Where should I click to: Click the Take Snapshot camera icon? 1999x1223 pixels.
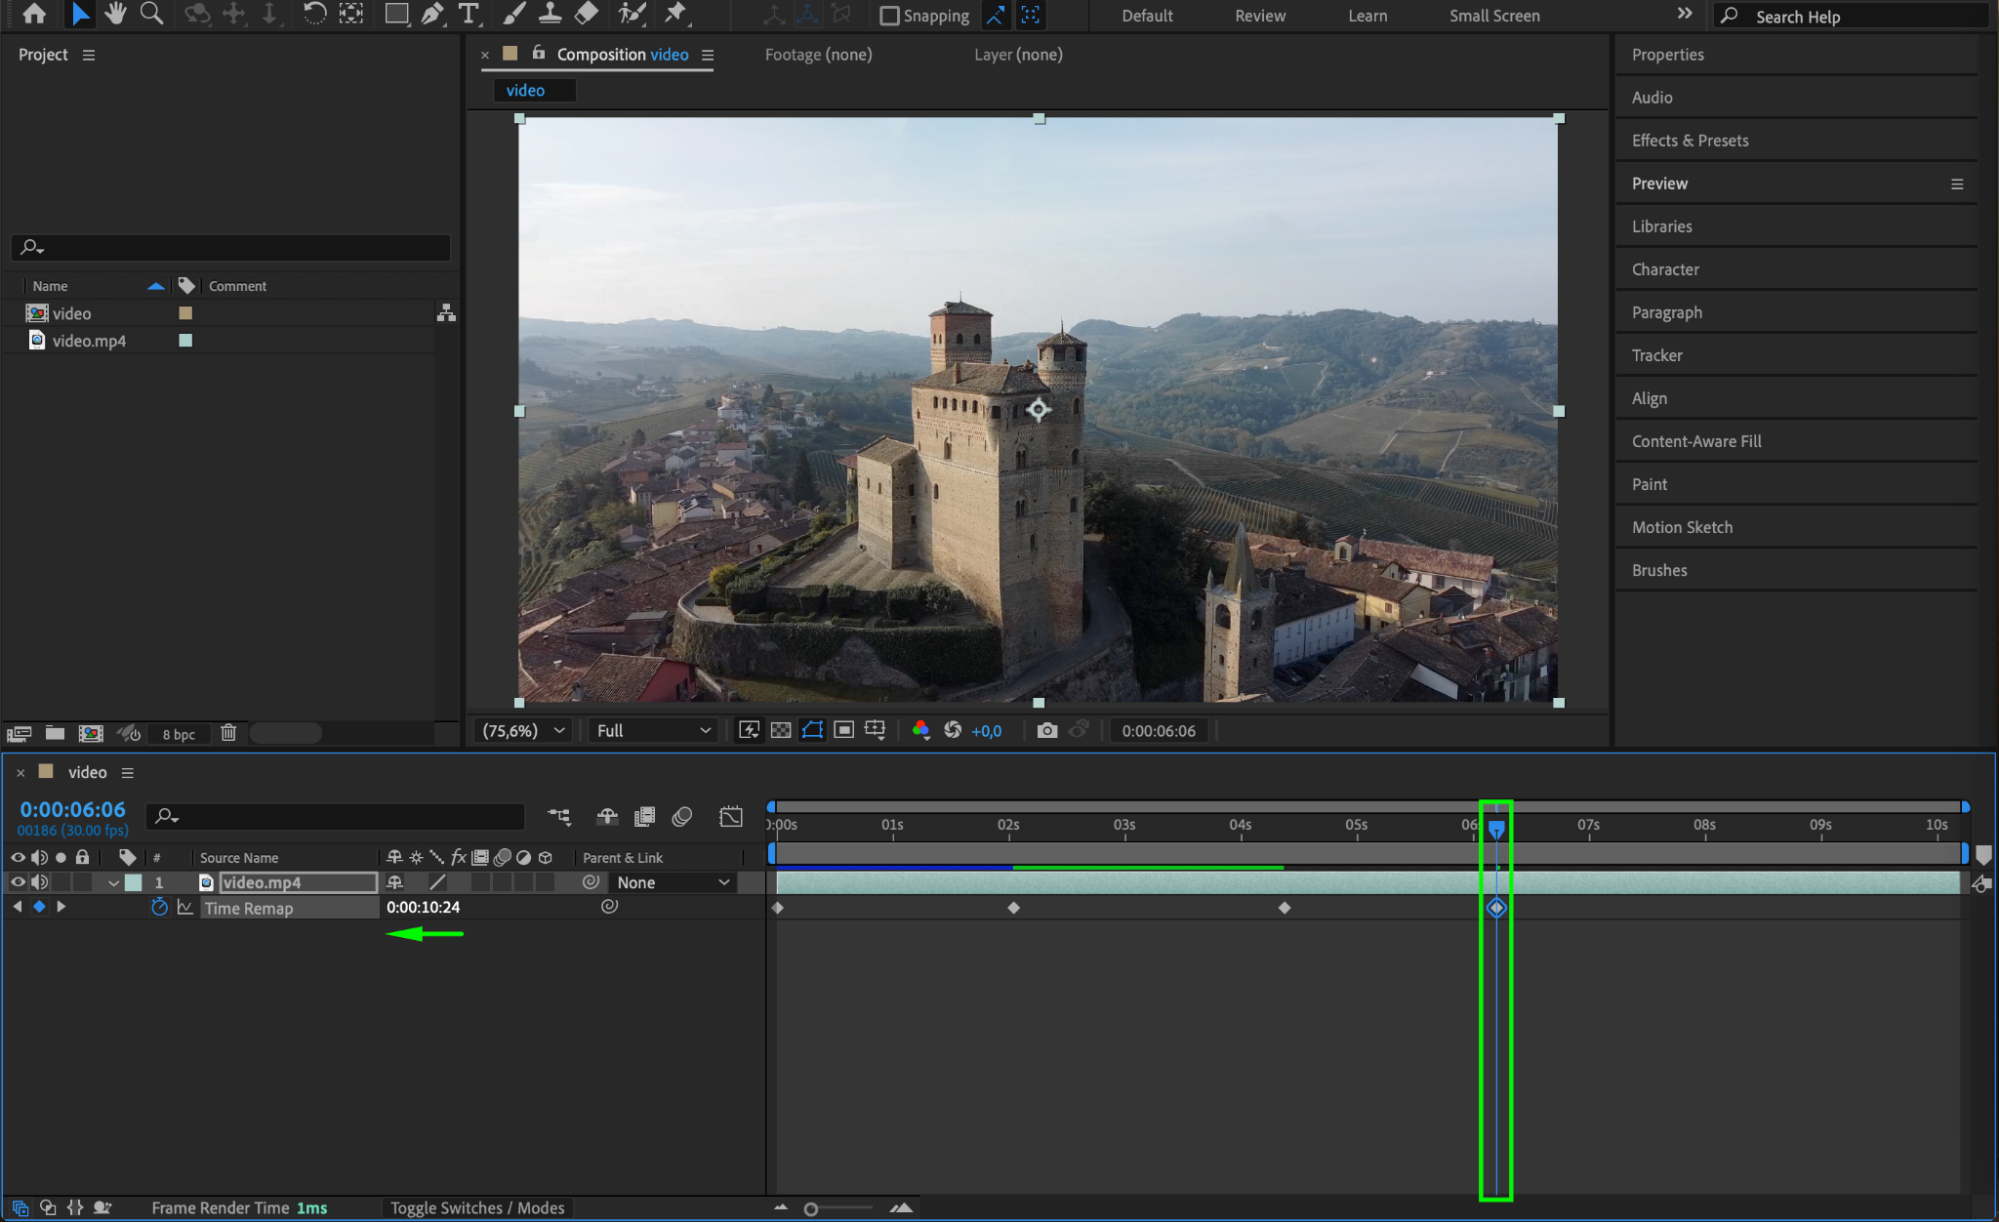click(x=1046, y=731)
